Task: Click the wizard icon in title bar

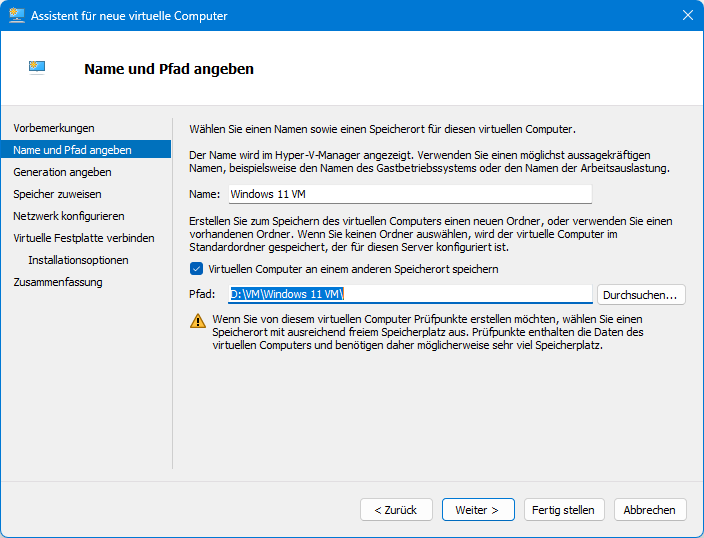Action: (x=16, y=16)
